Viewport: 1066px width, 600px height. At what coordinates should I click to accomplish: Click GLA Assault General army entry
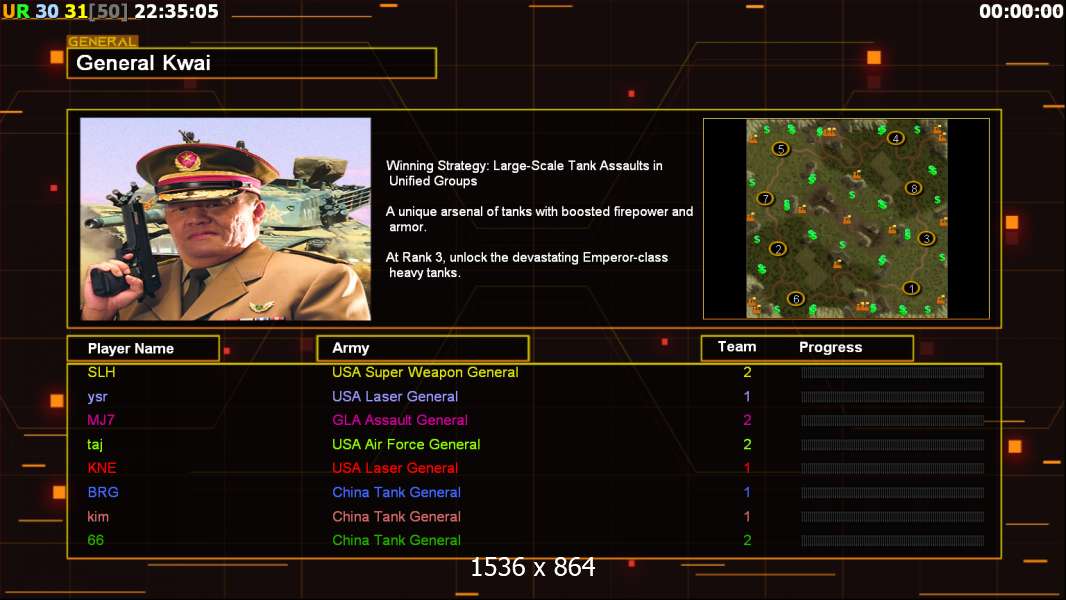(x=400, y=420)
